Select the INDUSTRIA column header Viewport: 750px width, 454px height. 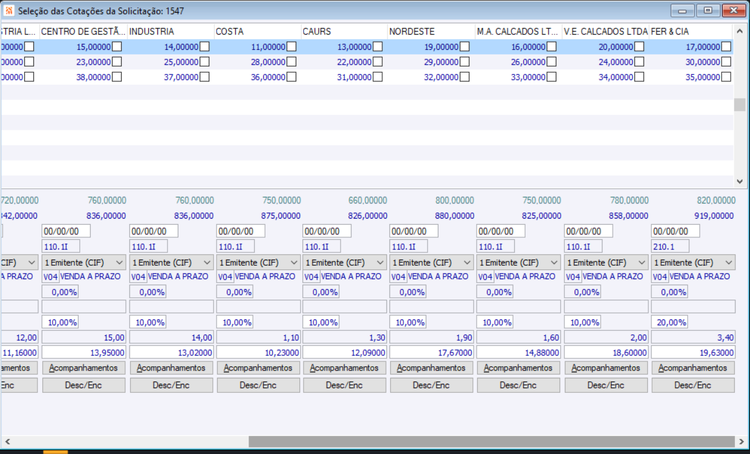pyautogui.click(x=171, y=32)
